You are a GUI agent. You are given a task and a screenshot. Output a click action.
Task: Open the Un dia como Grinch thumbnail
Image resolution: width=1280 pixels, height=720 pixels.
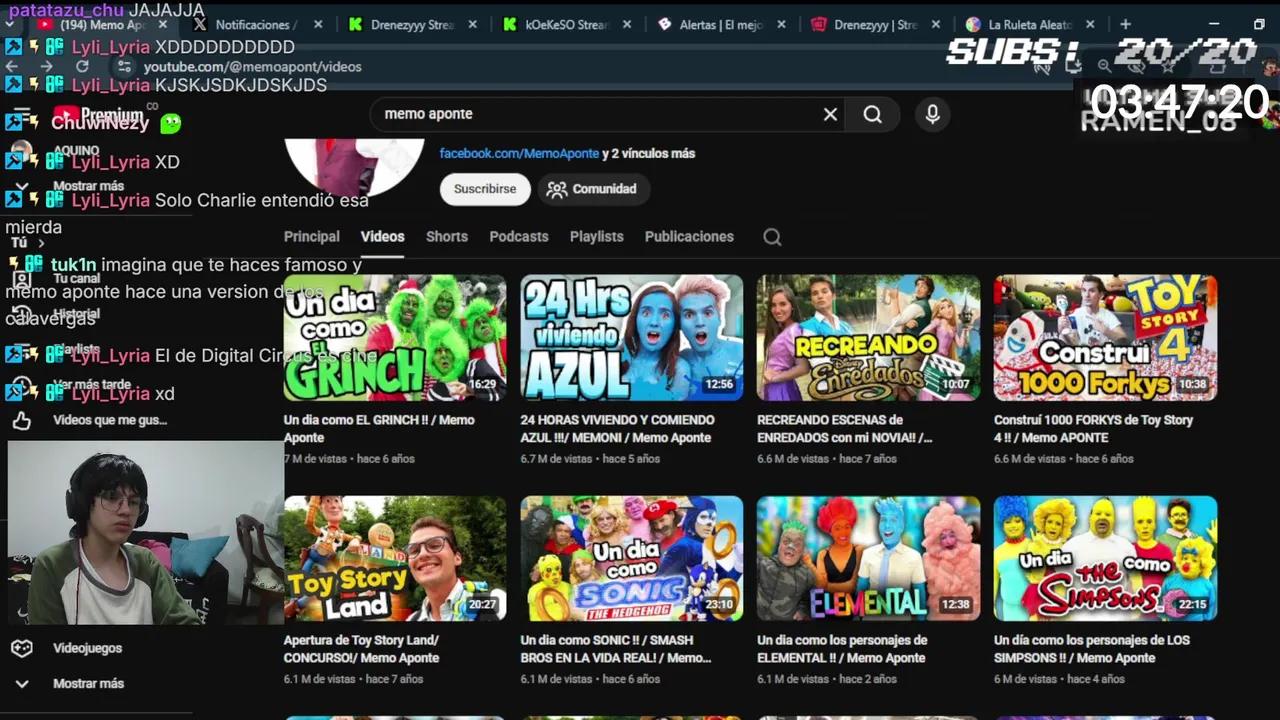tap(395, 338)
